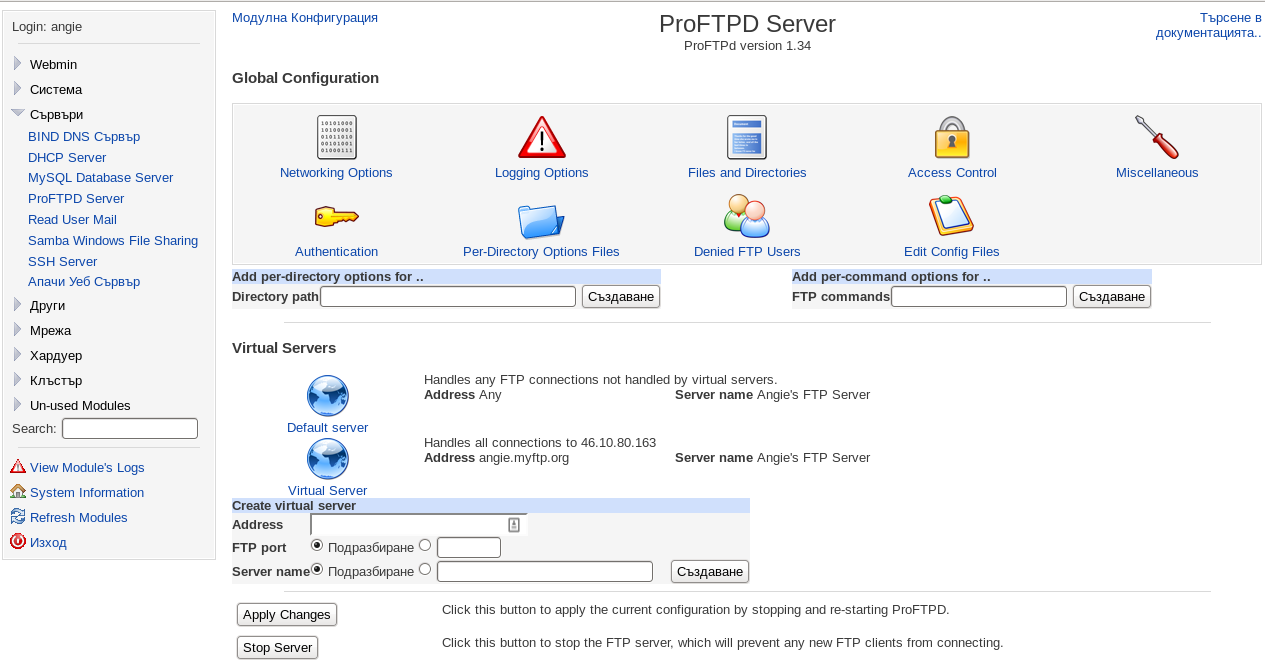Open SSH Server module
Screen dimensions: 1265x664
[62, 261]
